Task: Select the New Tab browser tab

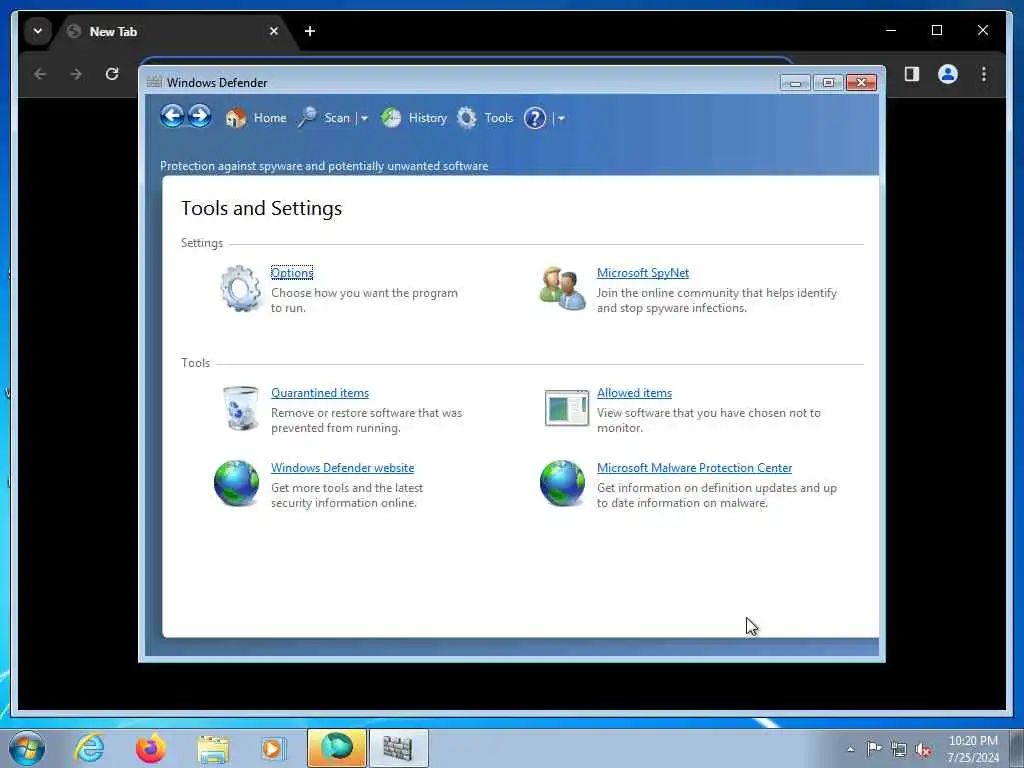Action: [173, 31]
